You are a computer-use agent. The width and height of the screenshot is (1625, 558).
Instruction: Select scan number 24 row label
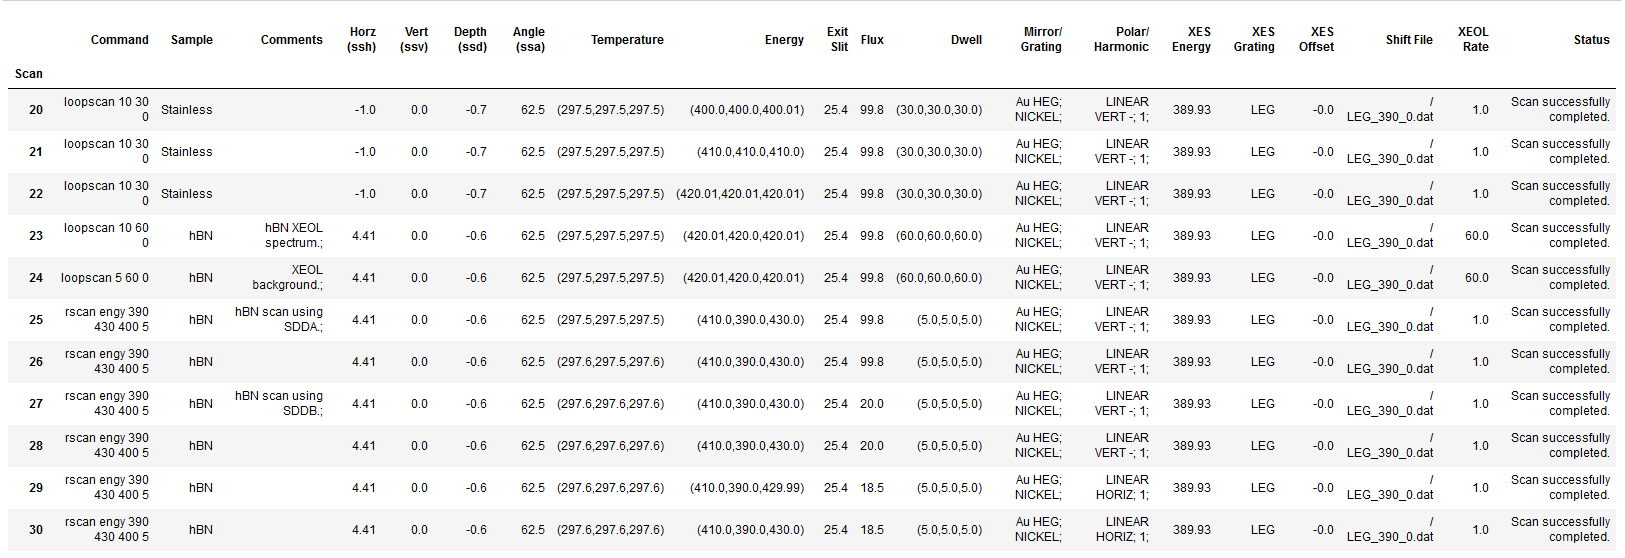pyautogui.click(x=36, y=278)
